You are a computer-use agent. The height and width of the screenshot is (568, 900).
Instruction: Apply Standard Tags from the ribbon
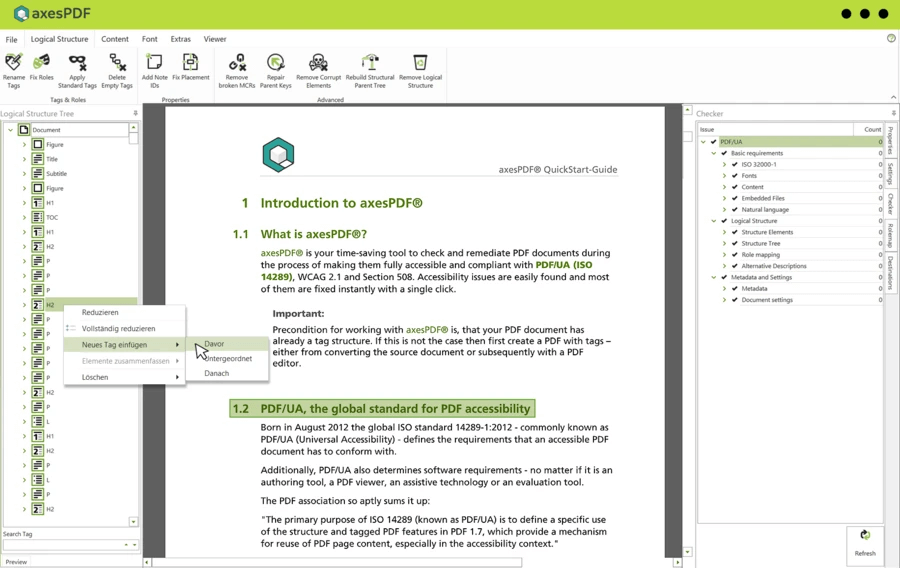(77, 71)
